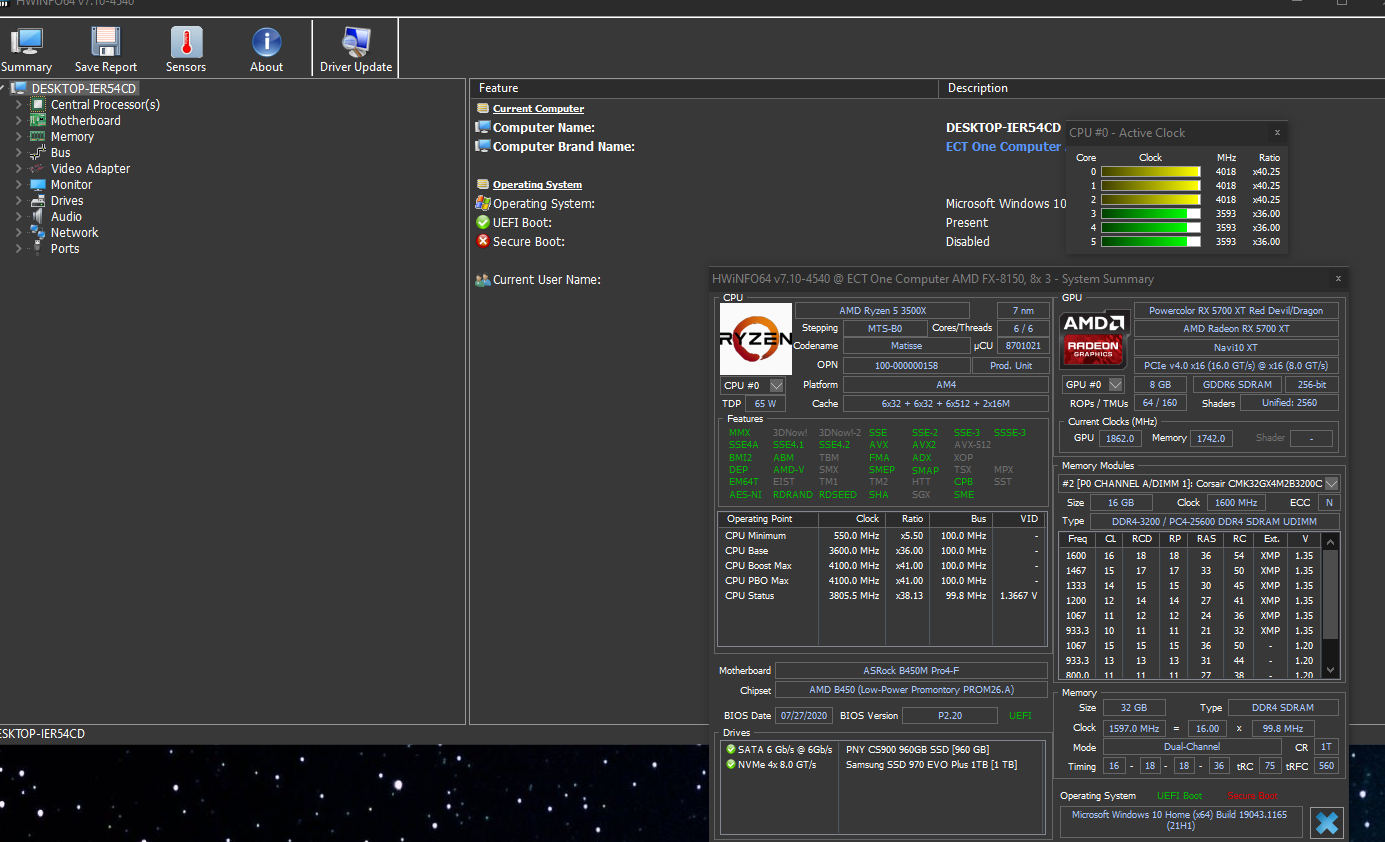
Task: Expand the Drives tree node
Action: (18, 200)
